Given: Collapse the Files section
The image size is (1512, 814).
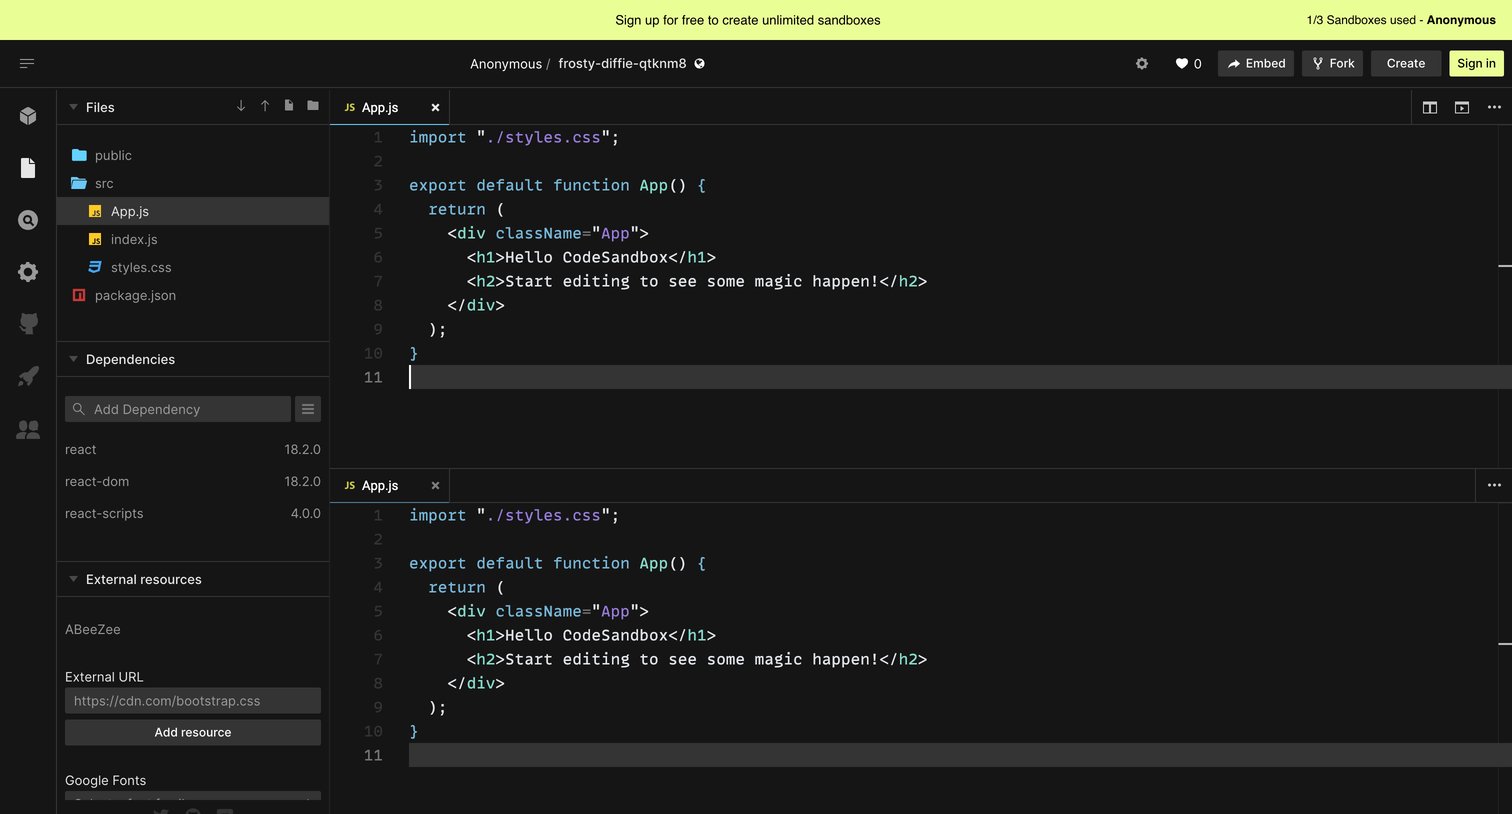Looking at the screenshot, I should (x=73, y=107).
